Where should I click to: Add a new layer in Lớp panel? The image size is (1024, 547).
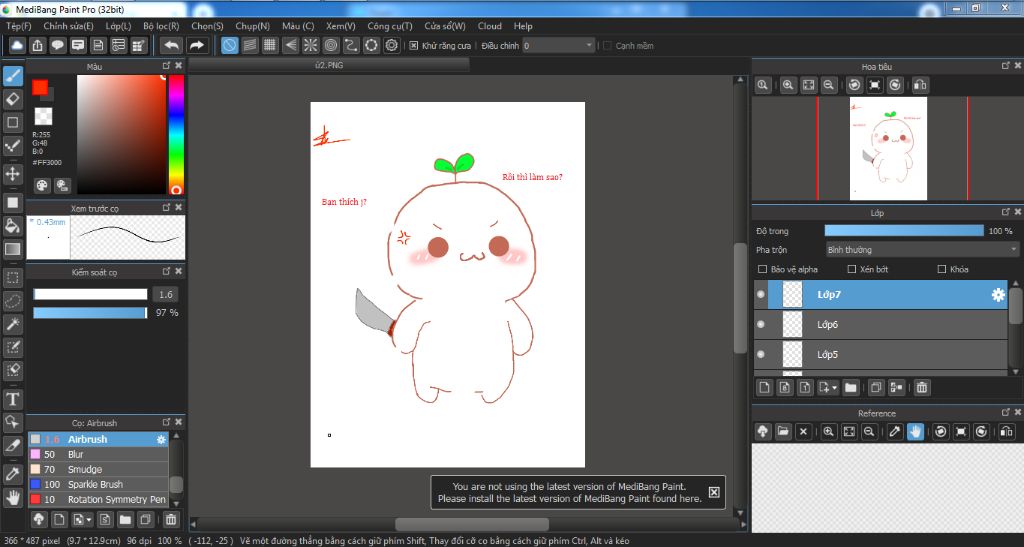[x=764, y=388]
